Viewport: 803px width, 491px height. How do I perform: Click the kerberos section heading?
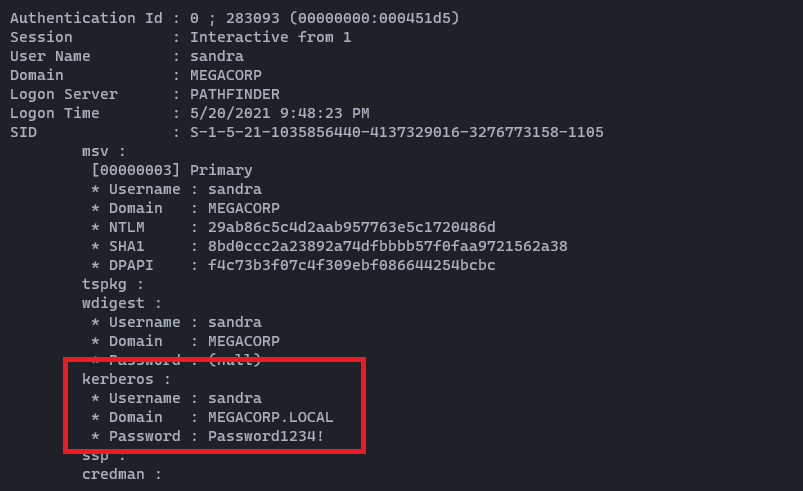tap(126, 379)
